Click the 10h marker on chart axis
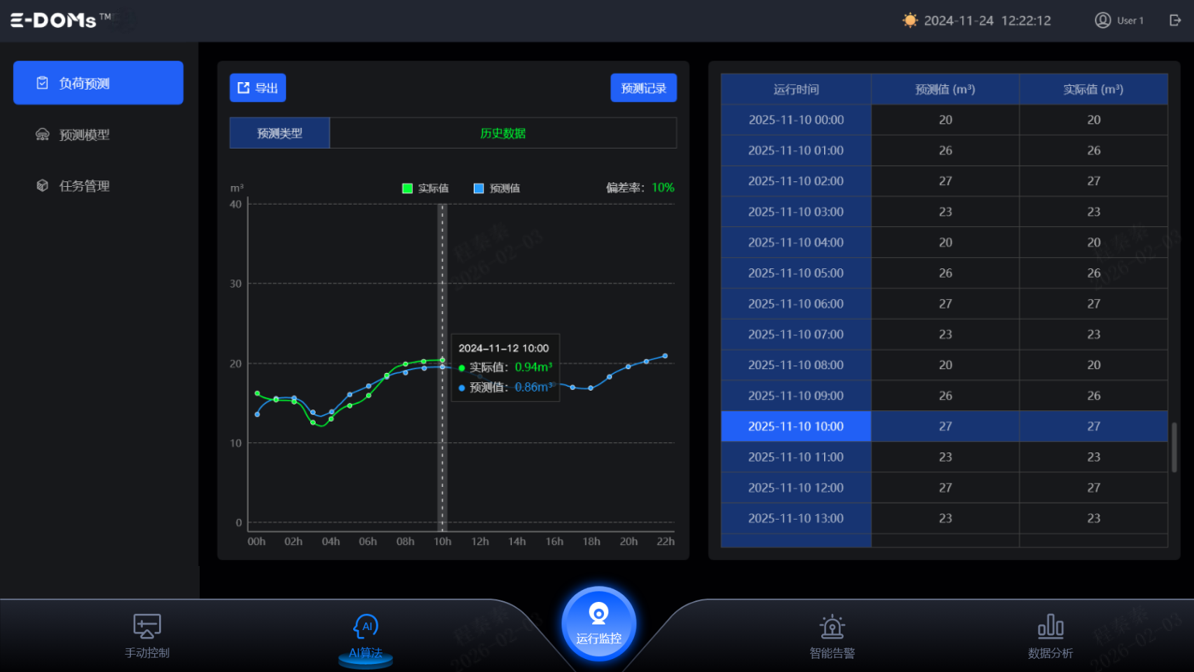This screenshot has width=1194, height=672. tap(442, 541)
